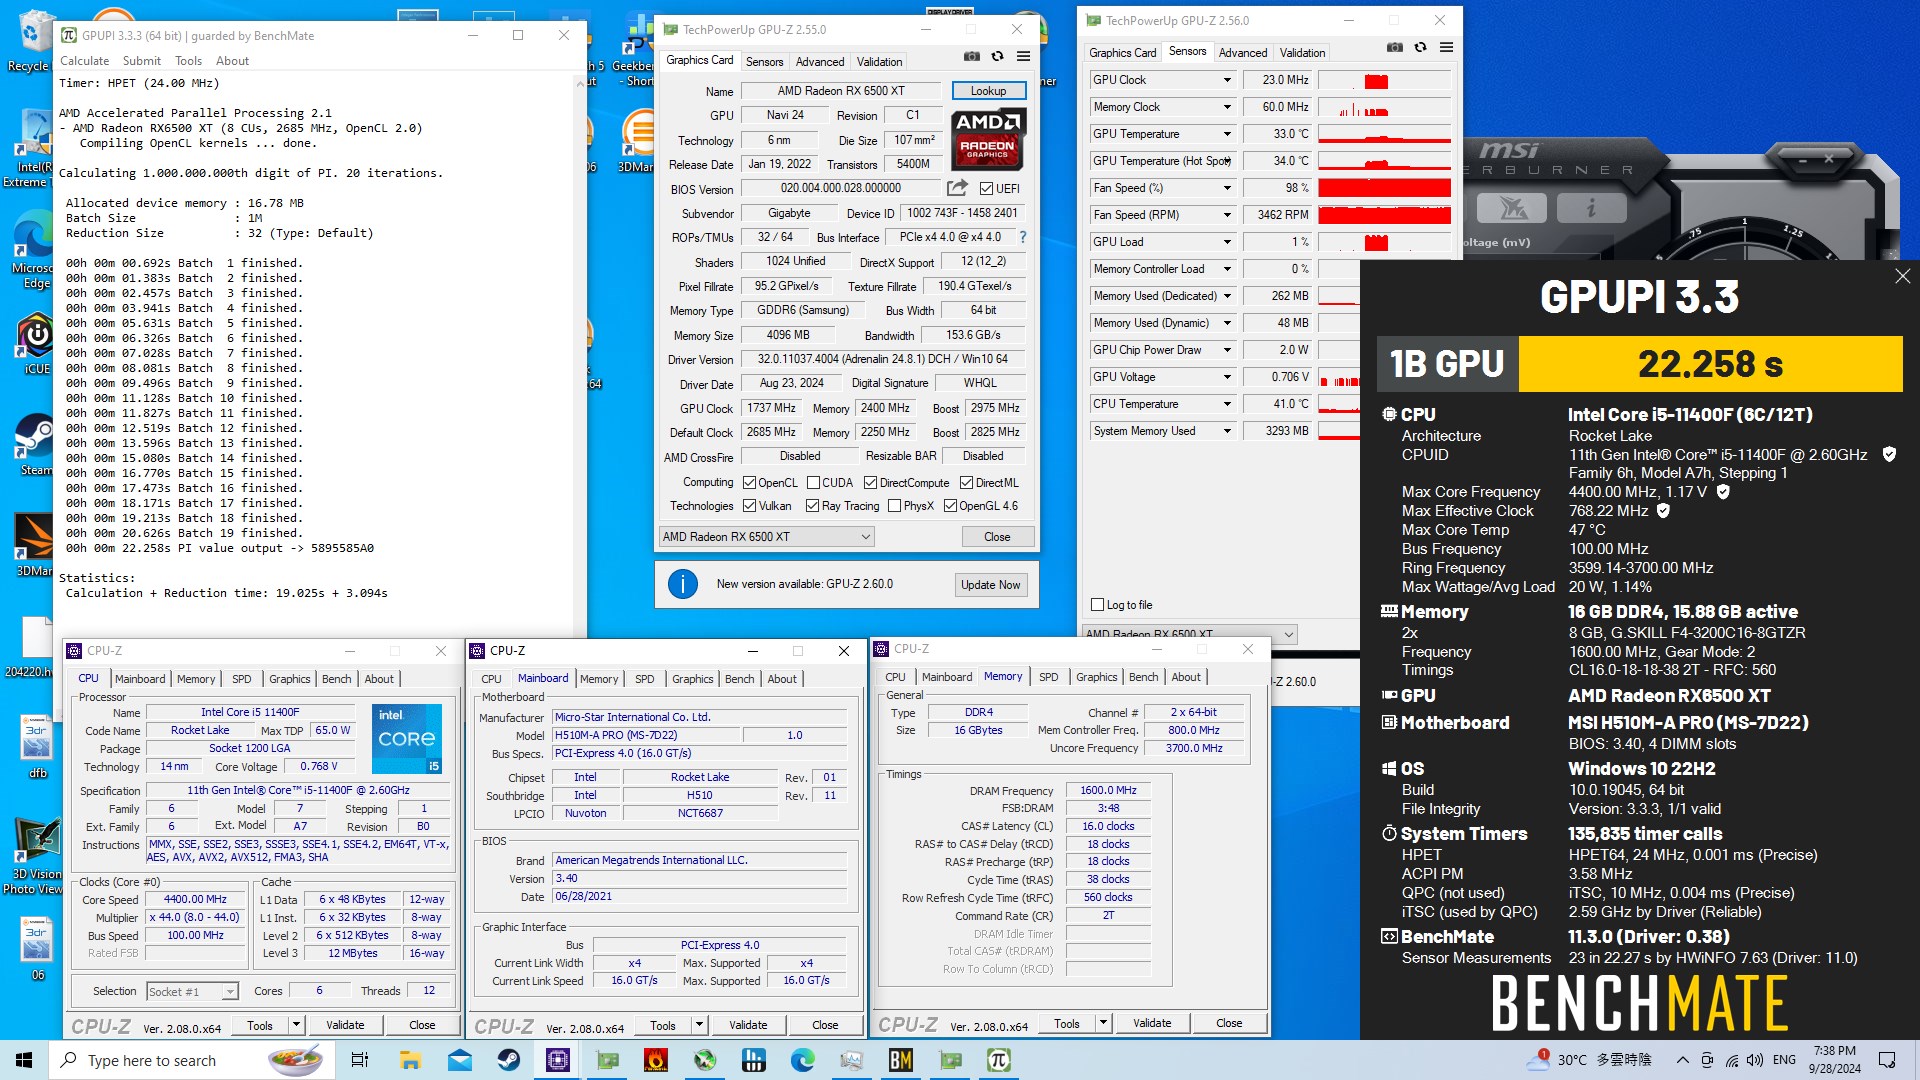Screen dimensions: 1920x1080
Task: Expand the Memory Clock sensor dropdown
Action: coord(1227,107)
